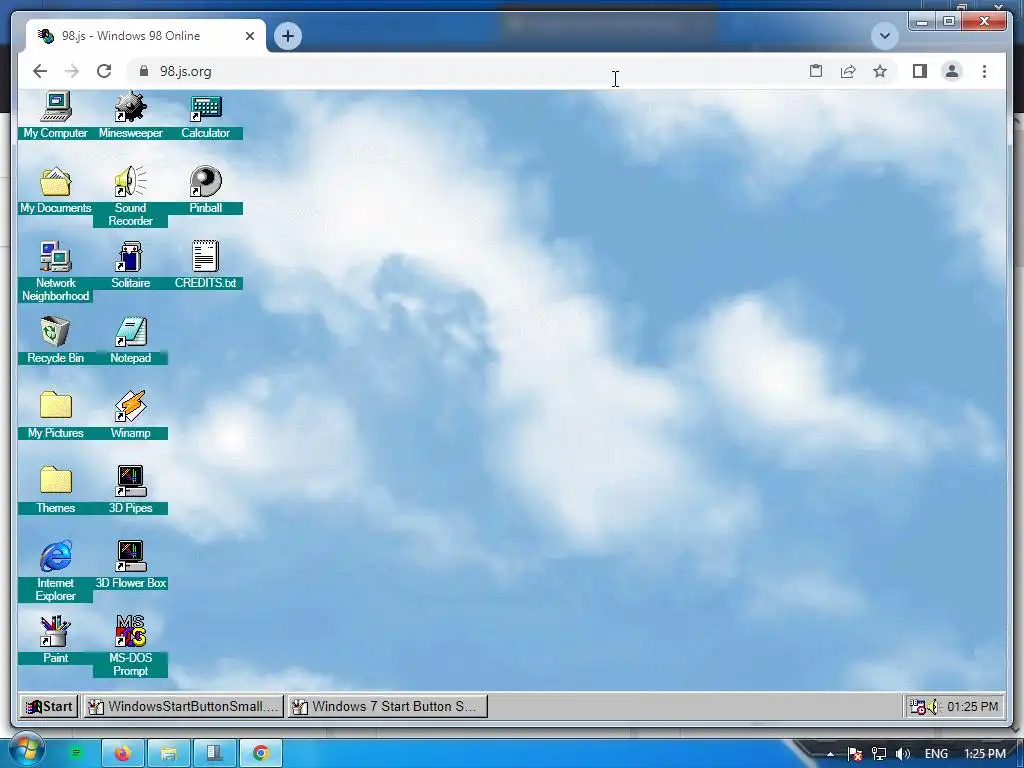Open the My Pictures folder

tap(56, 416)
